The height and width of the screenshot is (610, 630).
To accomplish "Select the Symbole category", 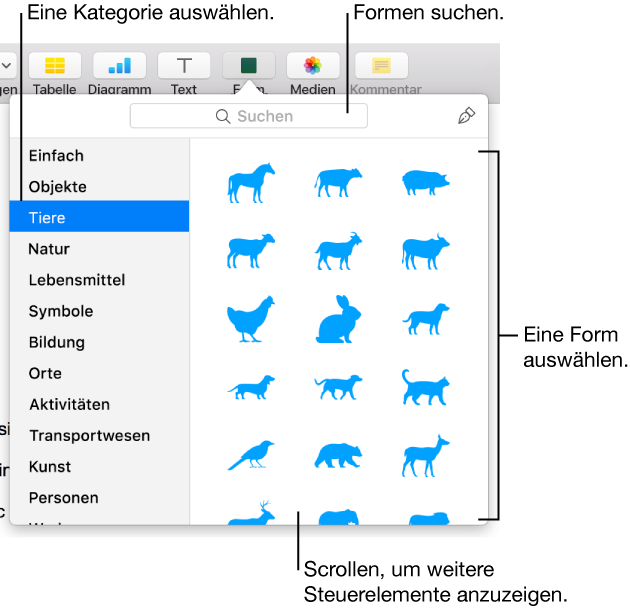I will 99,311.
